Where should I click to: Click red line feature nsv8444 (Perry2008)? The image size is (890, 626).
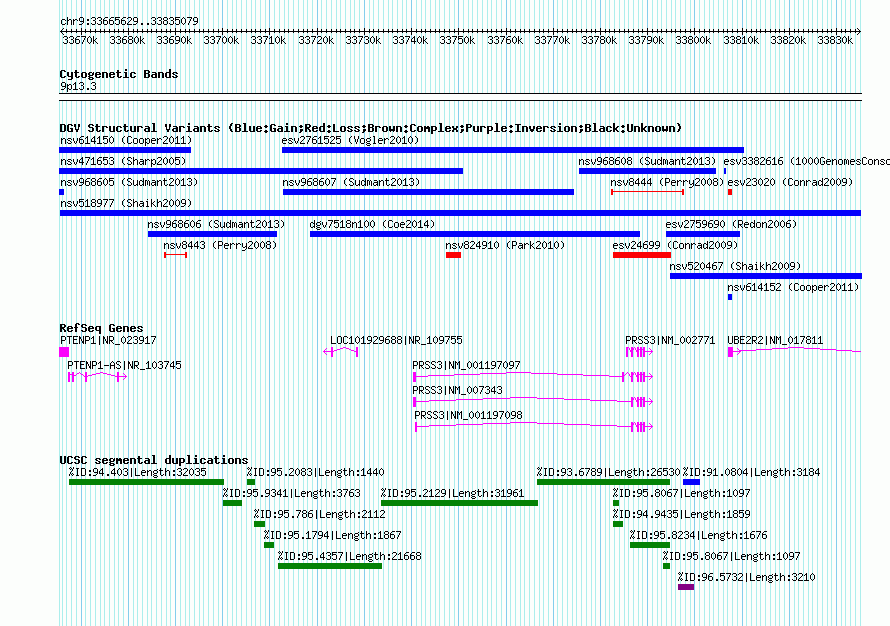click(647, 192)
